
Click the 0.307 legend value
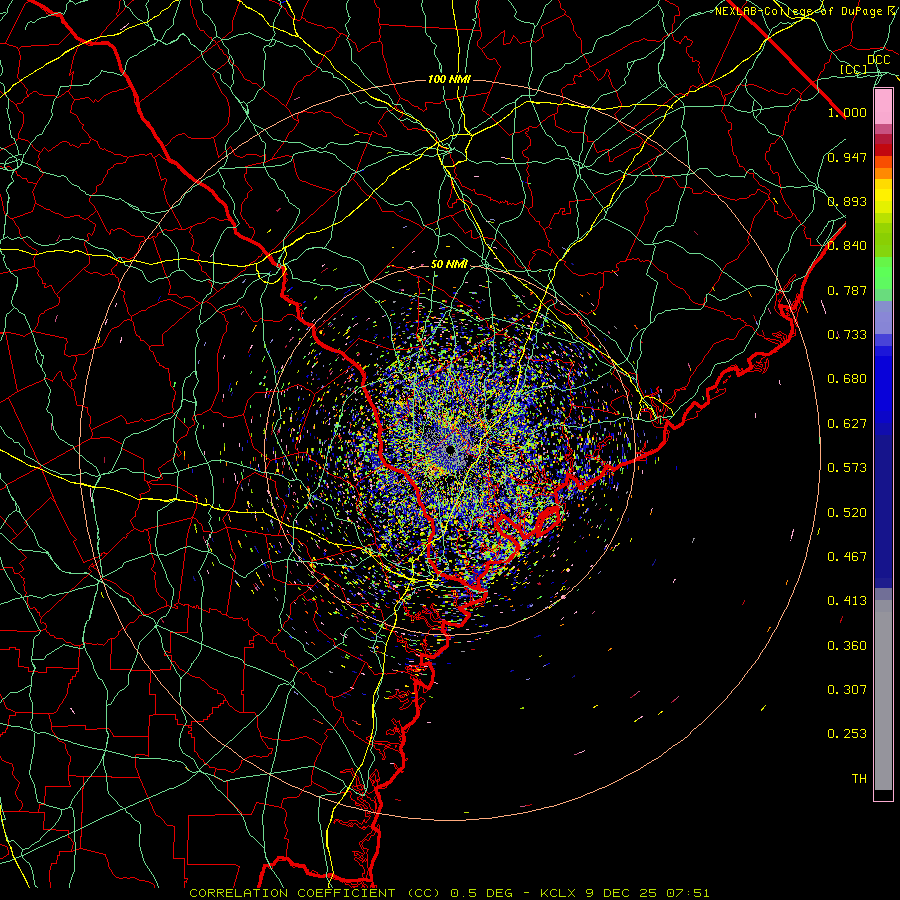(x=847, y=690)
